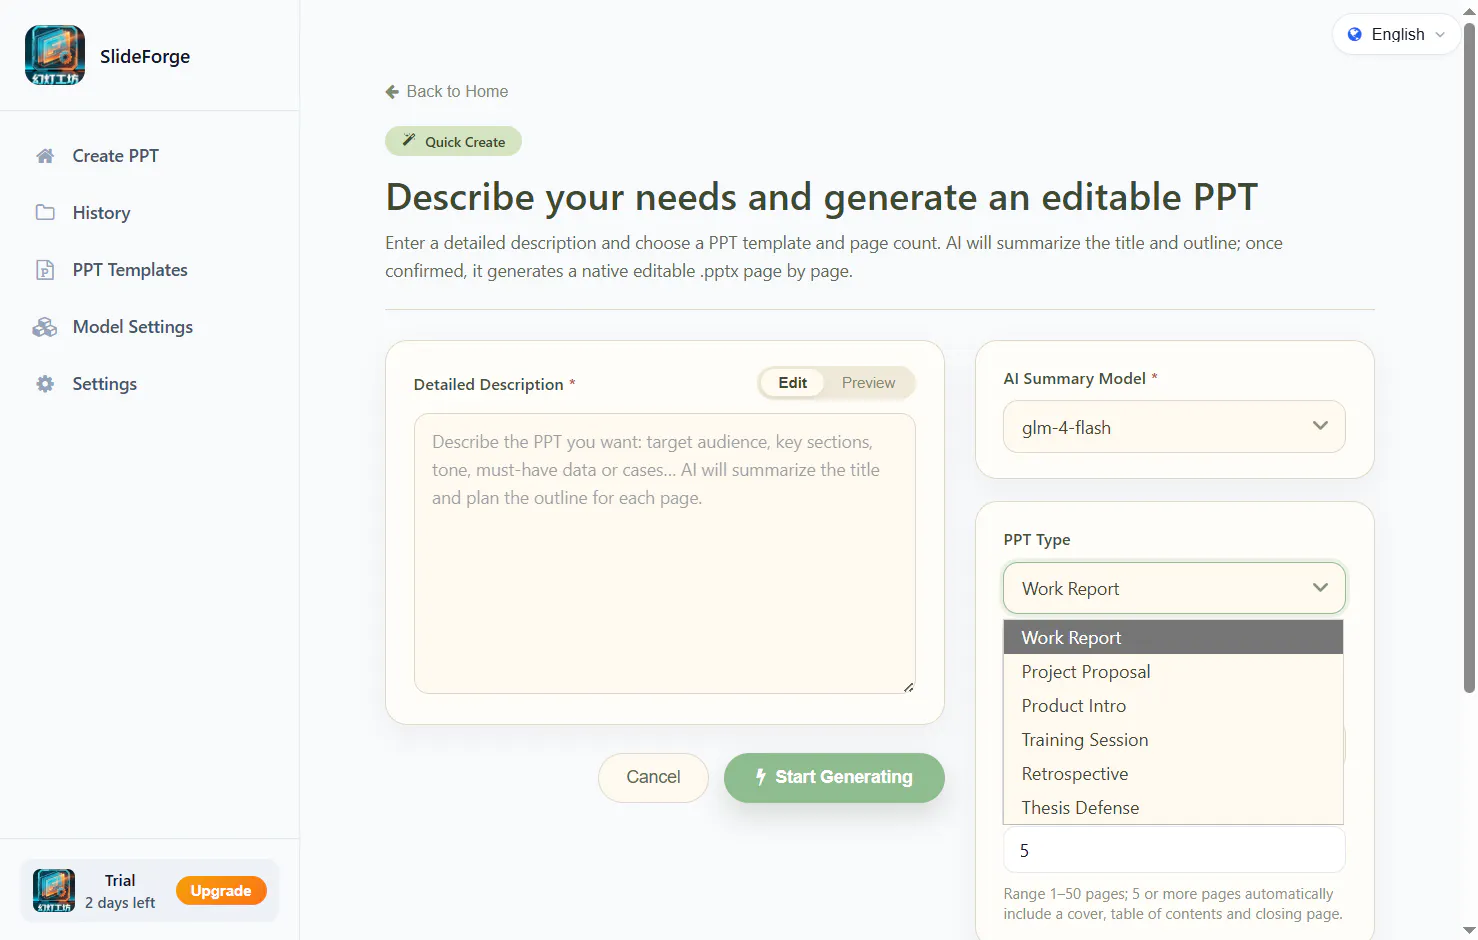Click the Settings gear icon
This screenshot has width=1478, height=940.
coord(45,384)
